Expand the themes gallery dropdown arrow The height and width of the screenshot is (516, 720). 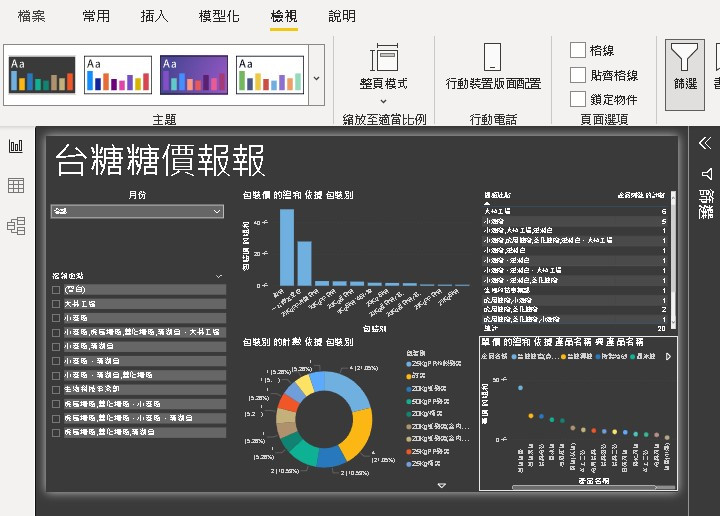pos(316,78)
